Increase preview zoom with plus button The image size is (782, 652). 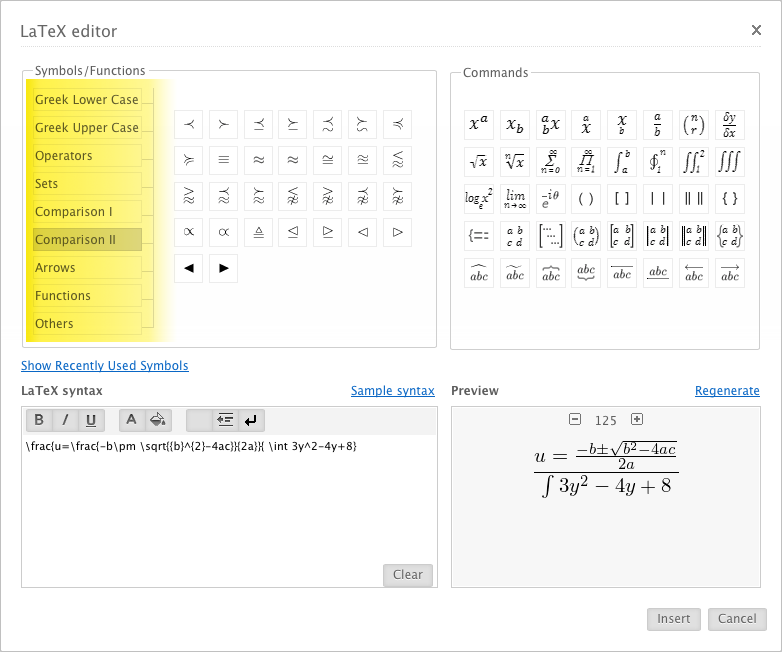[637, 420]
